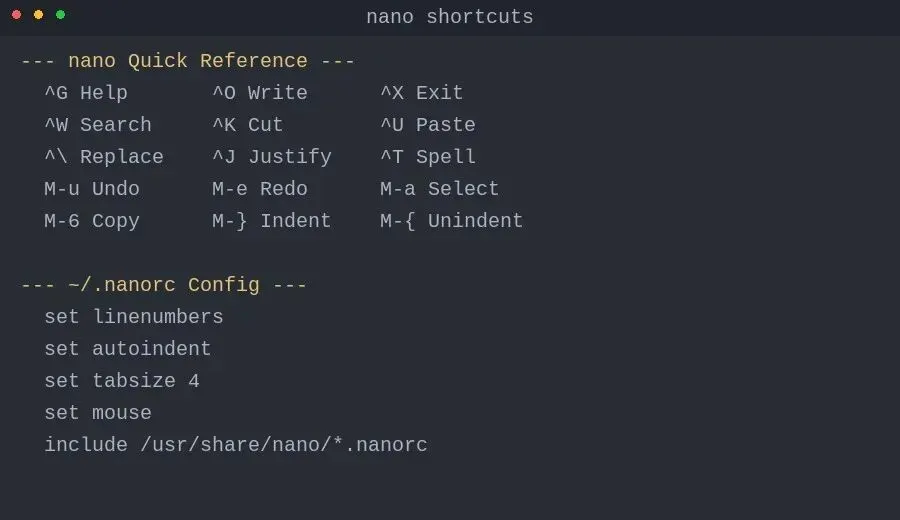This screenshot has height=520, width=900.
Task: Click the '^G Help' shortcut entry
Action: pyautogui.click(x=86, y=93)
